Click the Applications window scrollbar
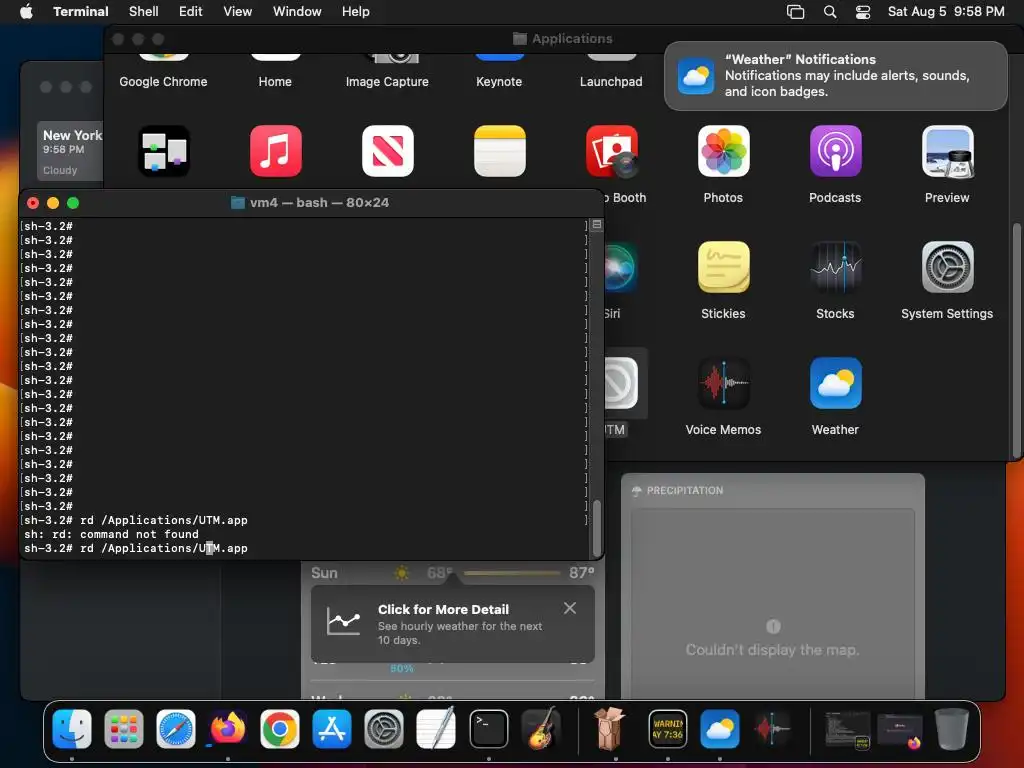The image size is (1024, 768). point(1016,340)
